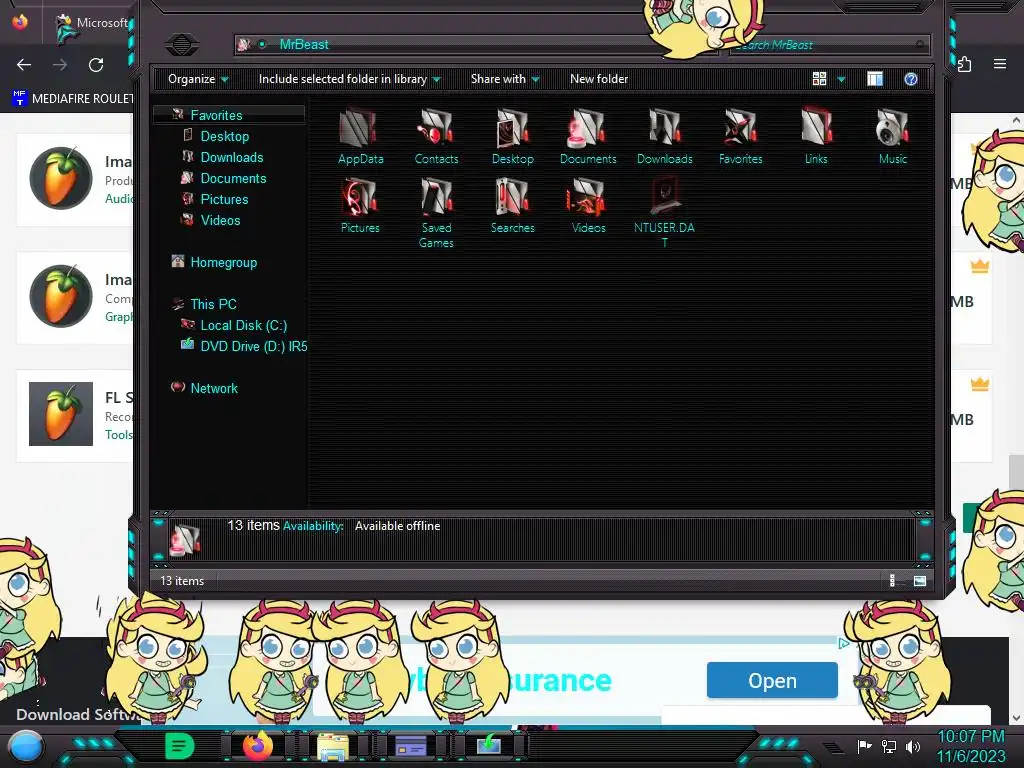Viewport: 1024px width, 768px height.
Task: Select the Documents folder in file pane
Action: coord(588,136)
